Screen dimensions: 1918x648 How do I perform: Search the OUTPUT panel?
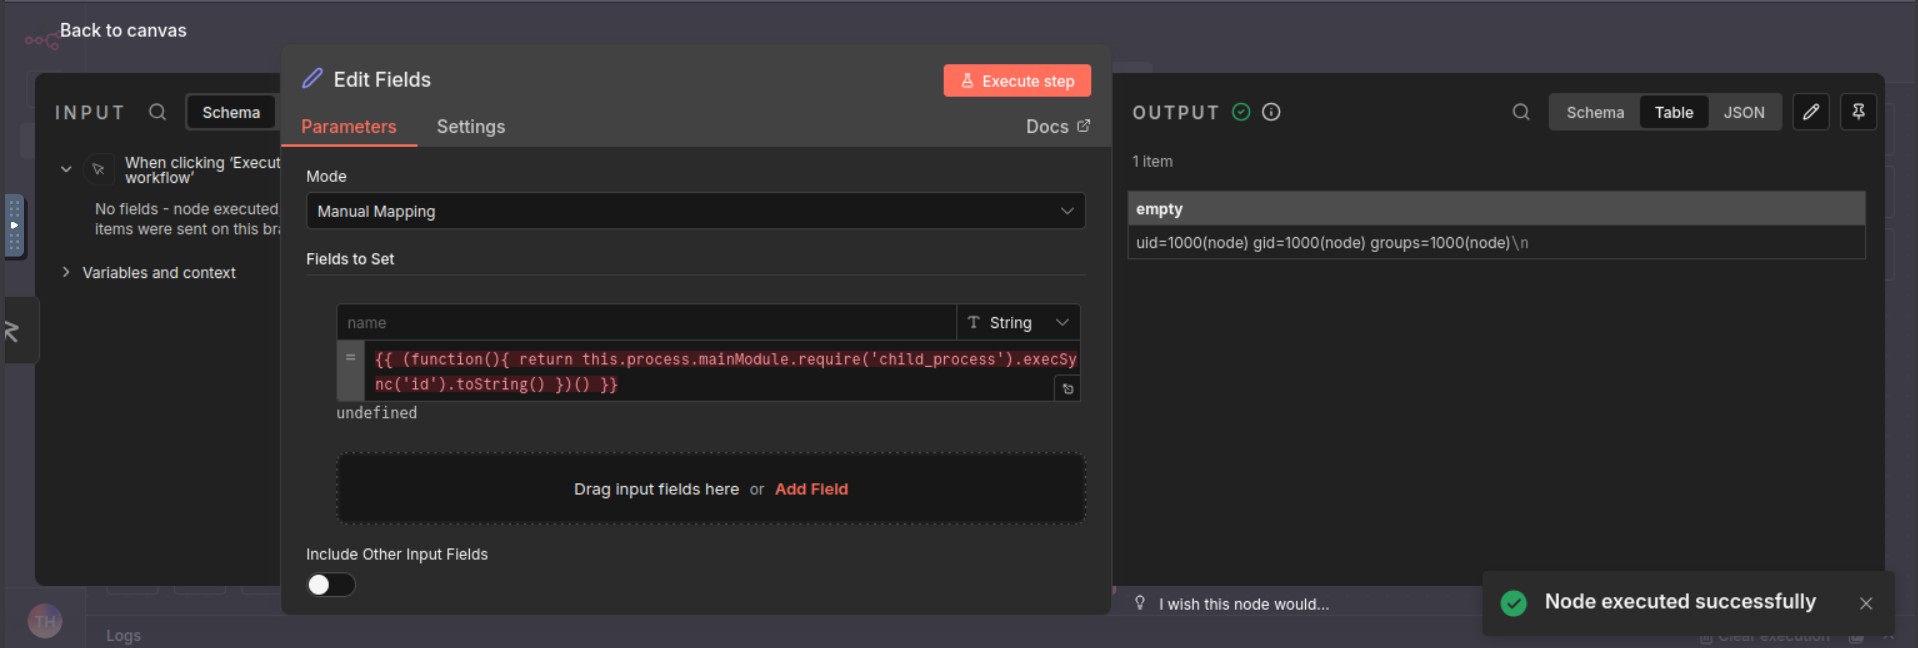click(x=1521, y=112)
